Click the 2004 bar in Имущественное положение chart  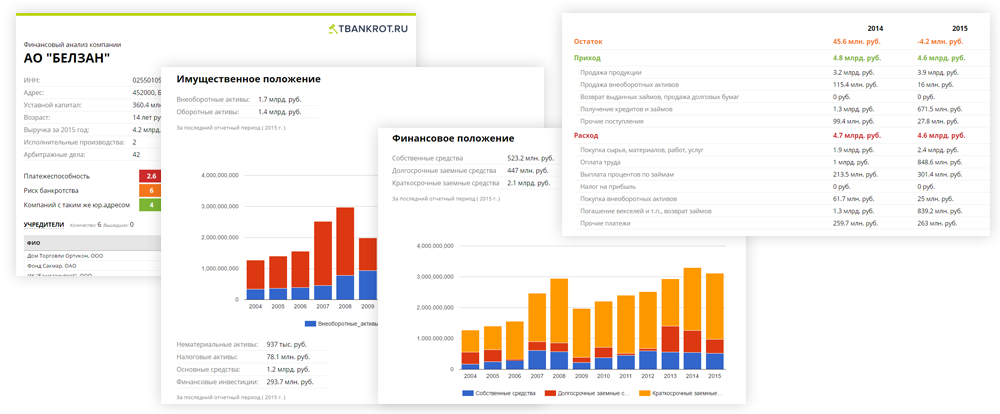pos(255,280)
